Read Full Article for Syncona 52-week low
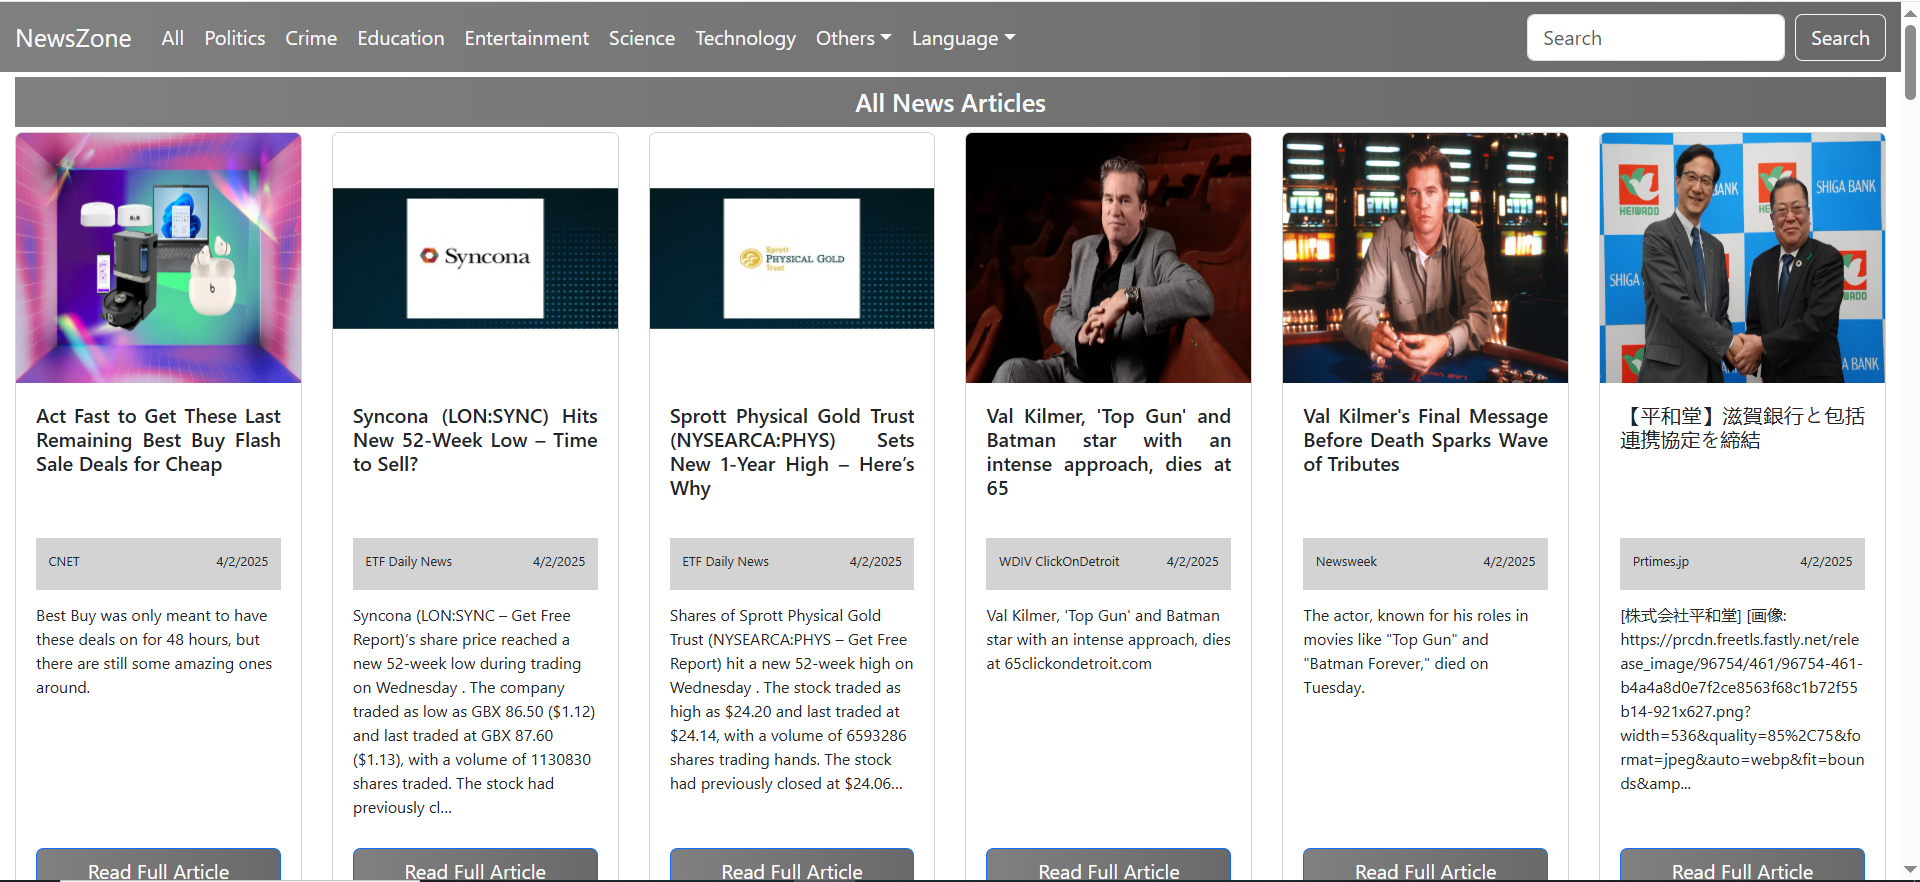This screenshot has width=1920, height=882. (x=475, y=865)
